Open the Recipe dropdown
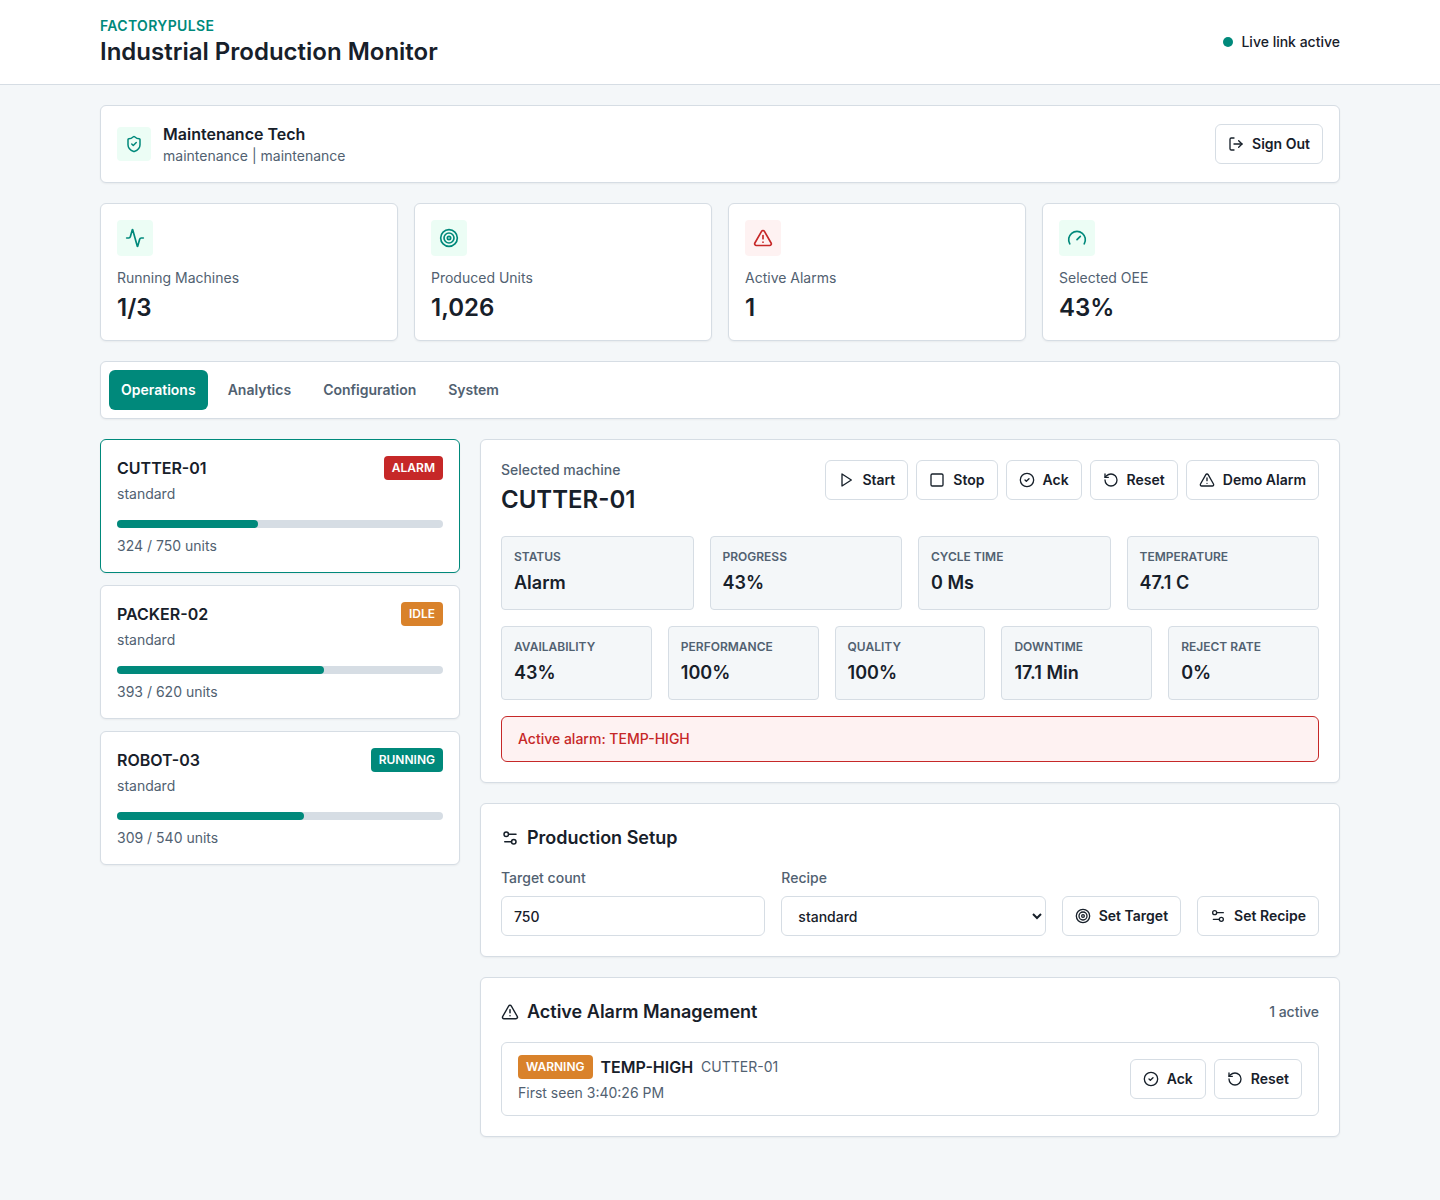The width and height of the screenshot is (1440, 1200). click(913, 916)
